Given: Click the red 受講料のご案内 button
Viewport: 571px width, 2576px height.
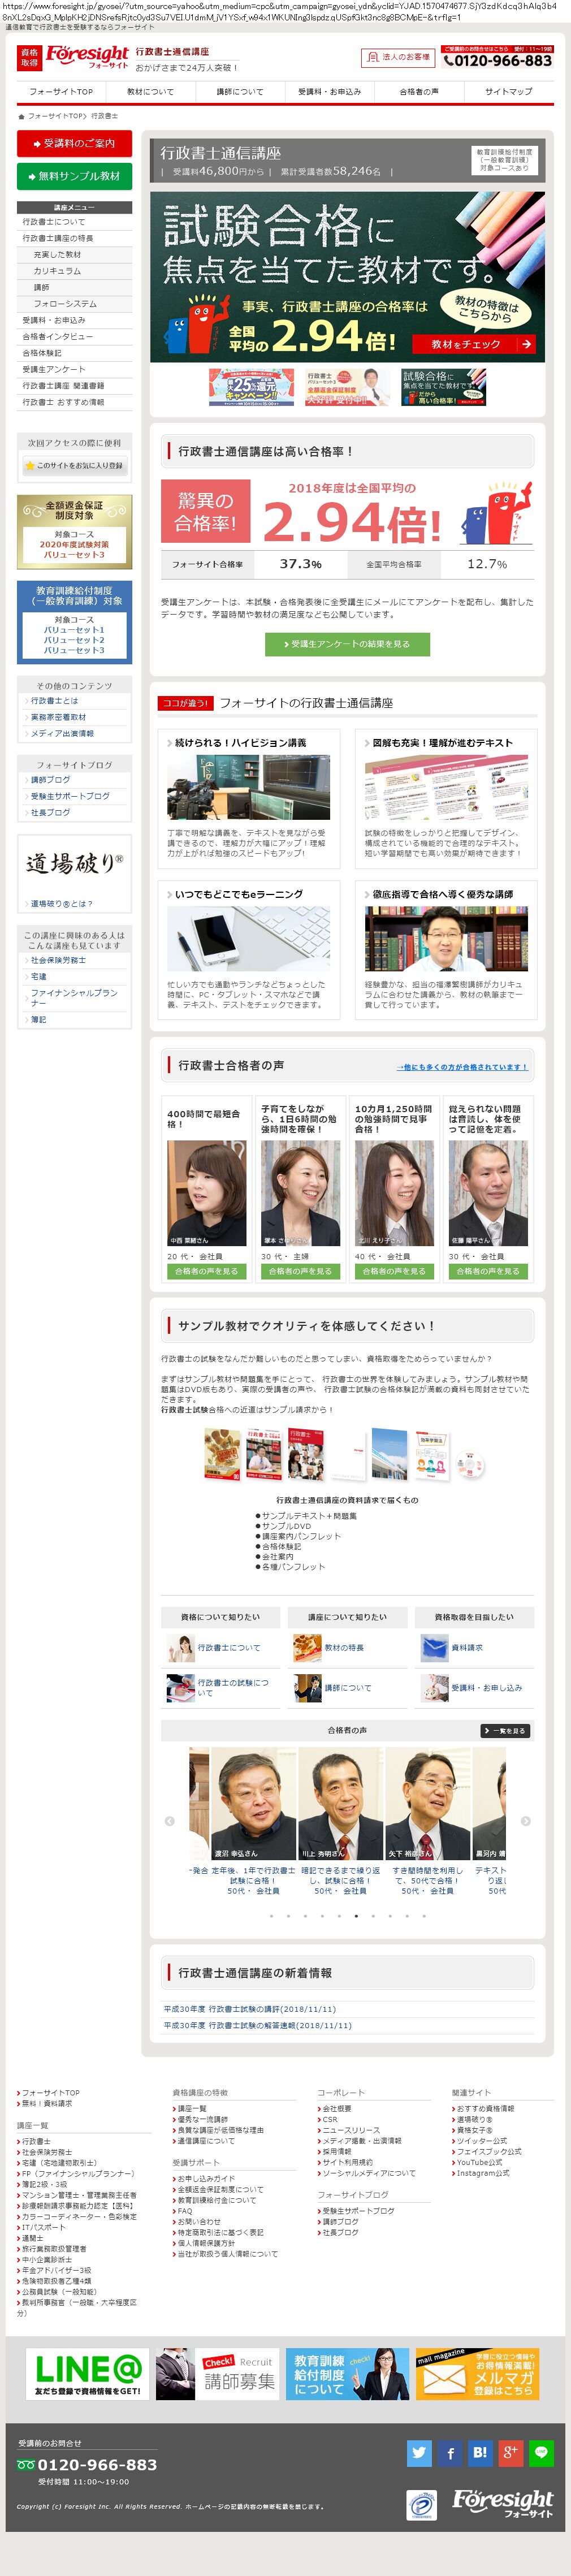Looking at the screenshot, I should pyautogui.click(x=74, y=143).
